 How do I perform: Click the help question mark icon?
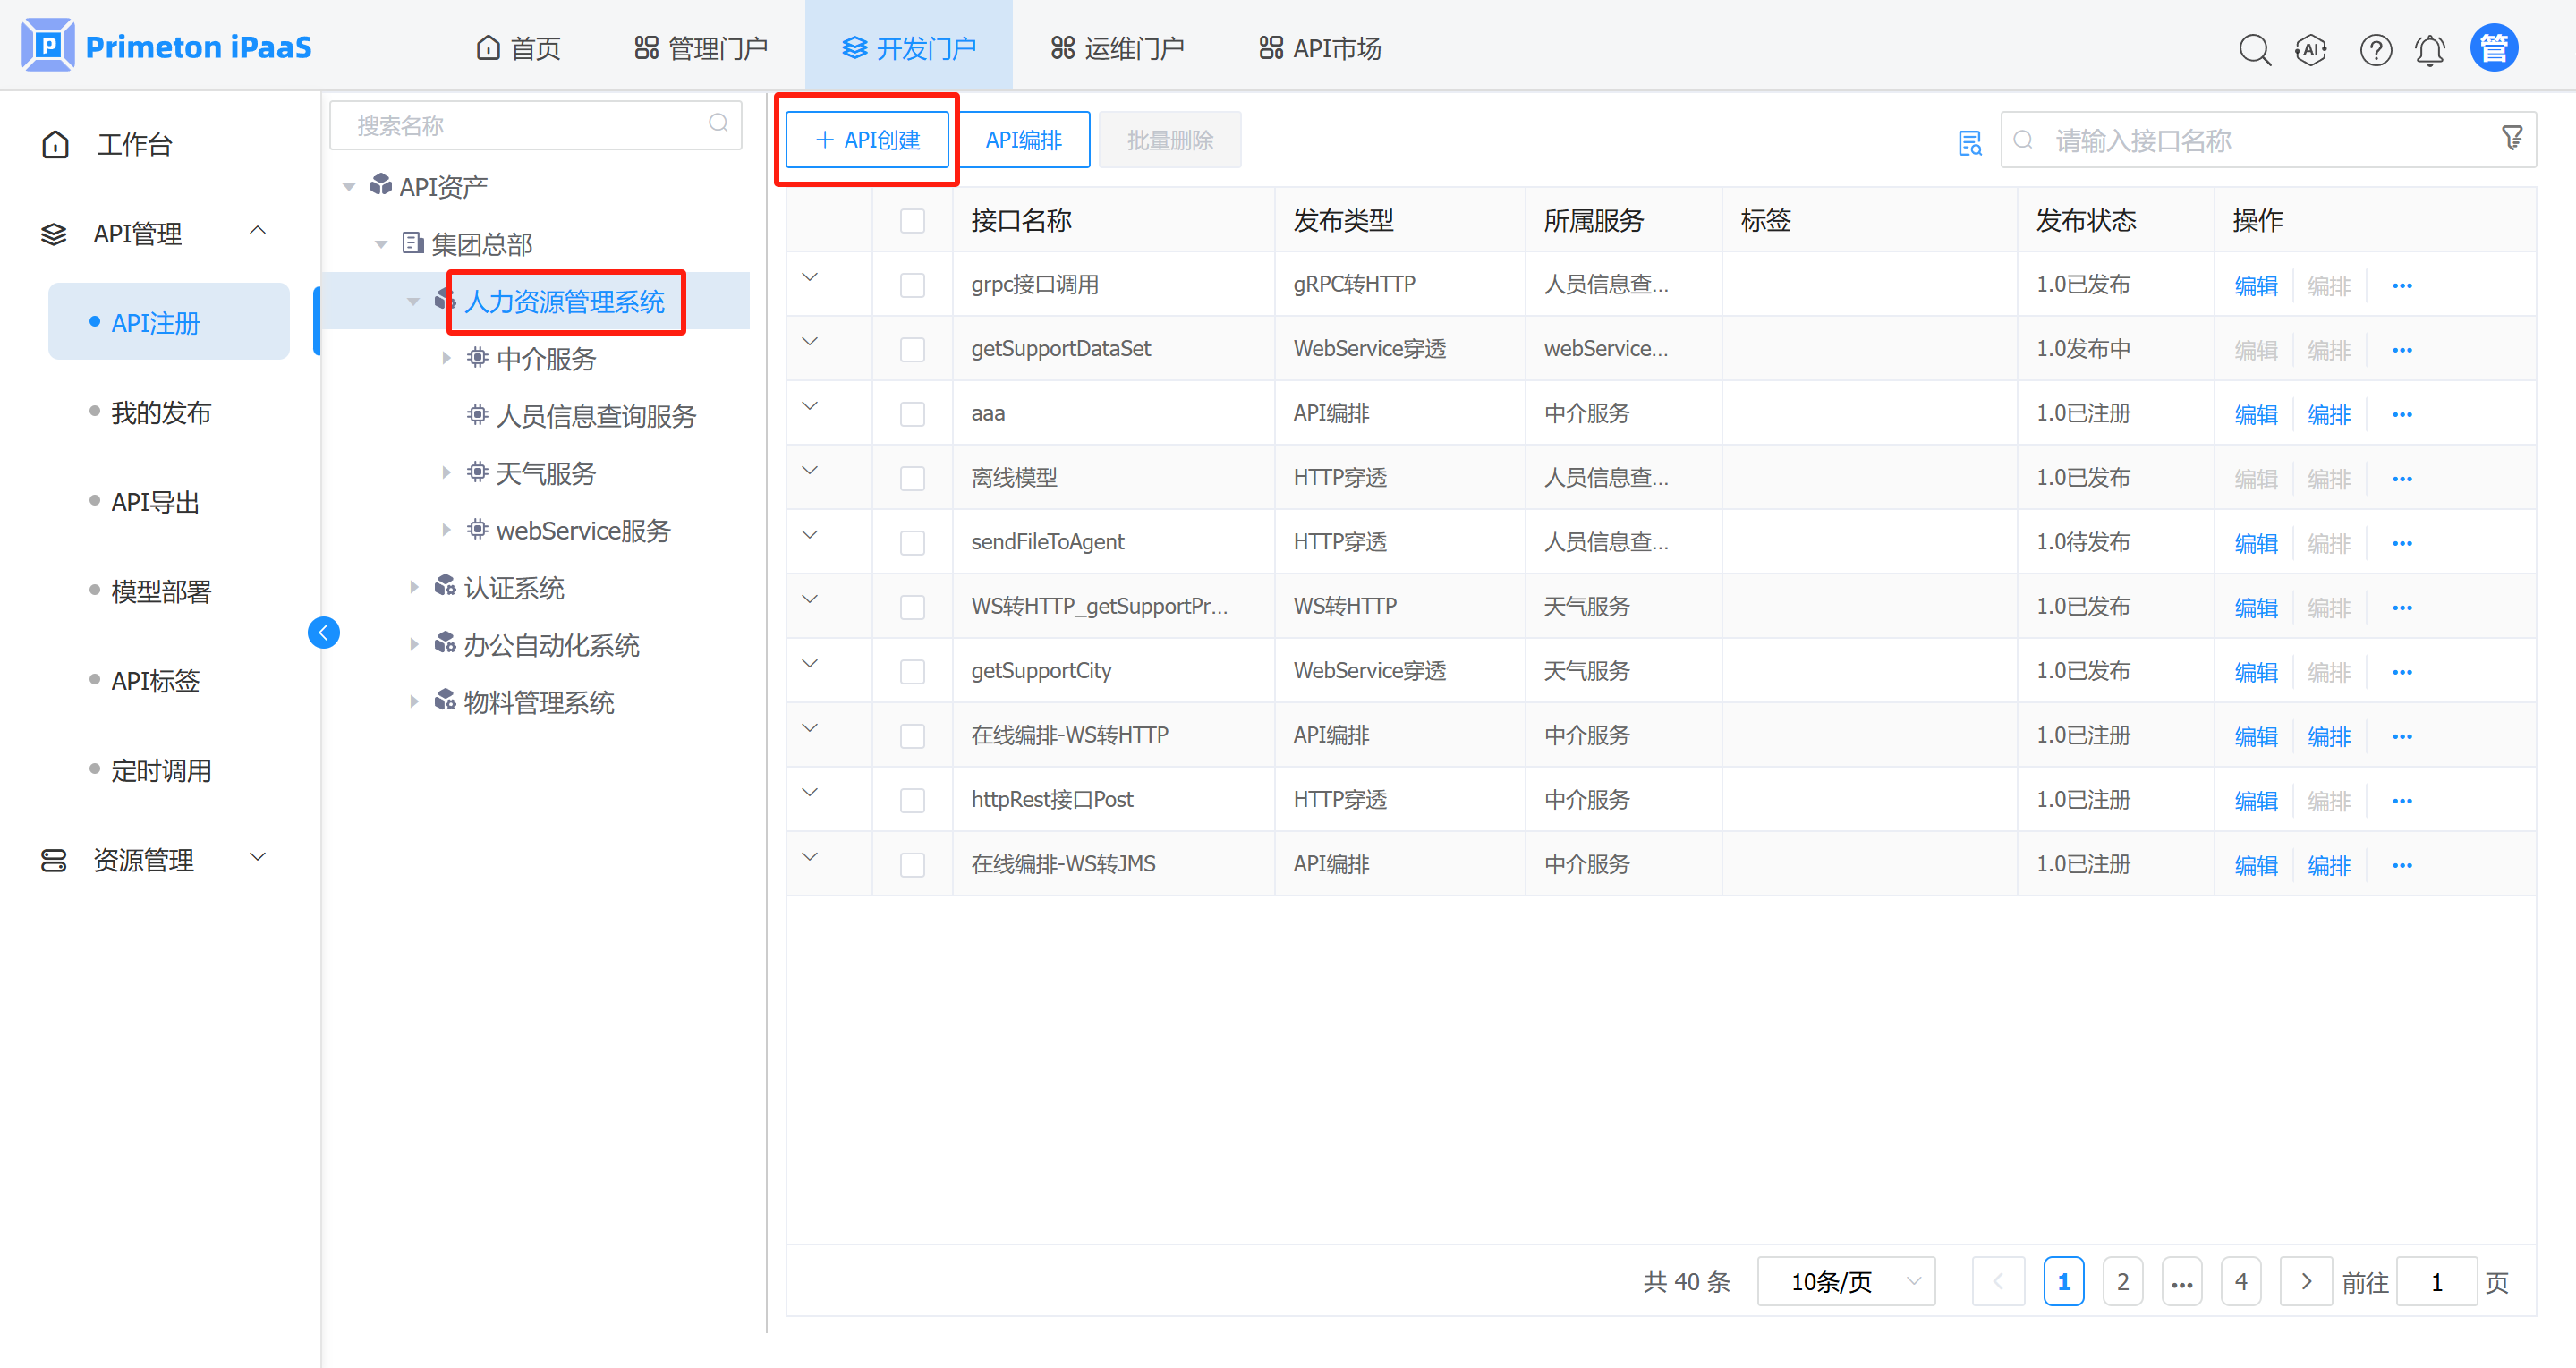click(x=2375, y=49)
